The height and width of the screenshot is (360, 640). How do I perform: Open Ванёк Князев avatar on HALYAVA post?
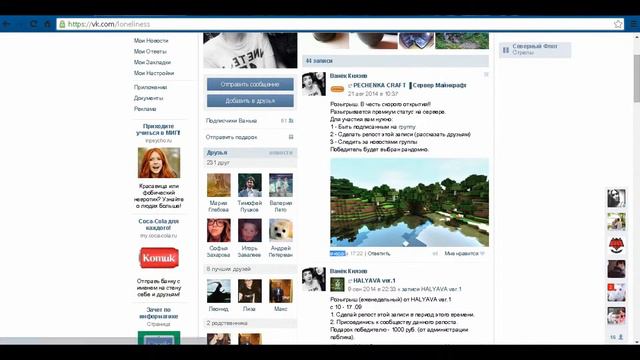pos(314,280)
